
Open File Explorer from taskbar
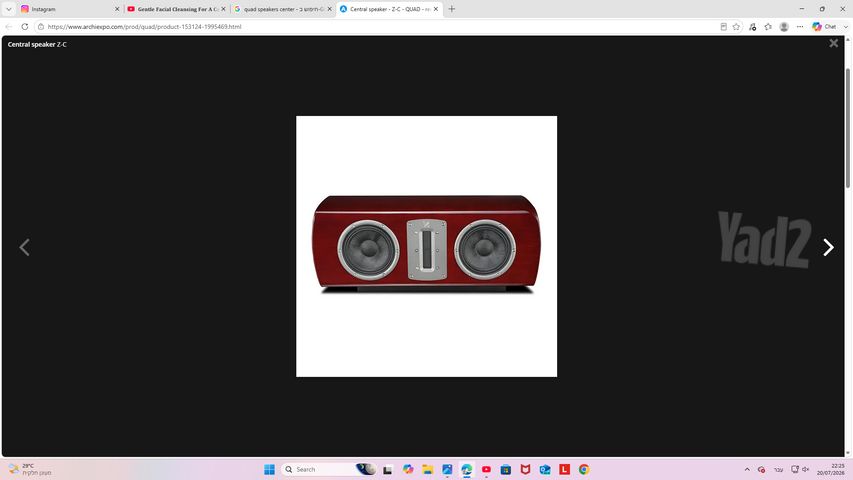[428, 469]
